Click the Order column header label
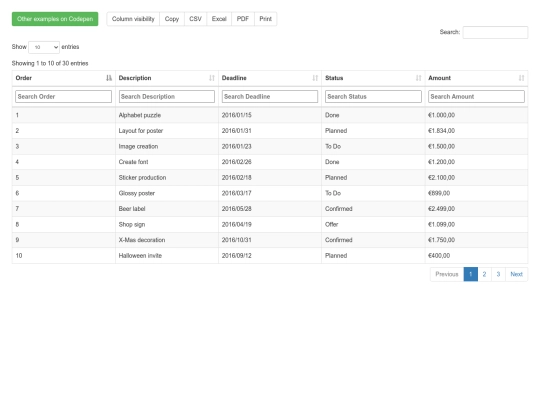The image size is (540, 405). pos(24,78)
